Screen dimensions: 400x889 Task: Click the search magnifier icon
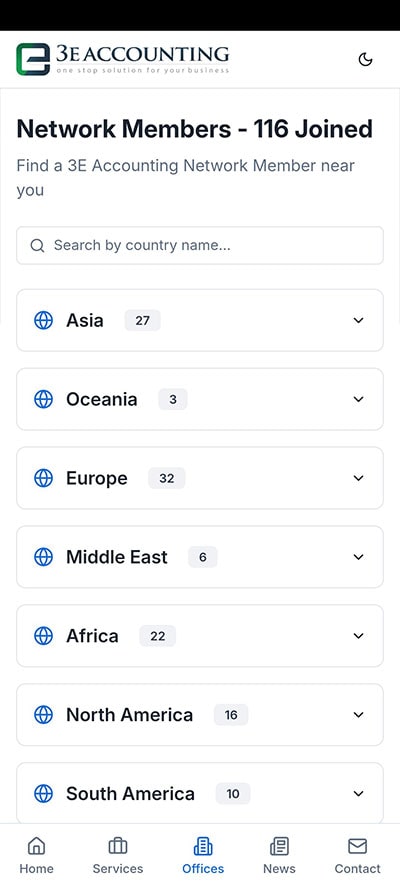click(x=37, y=245)
